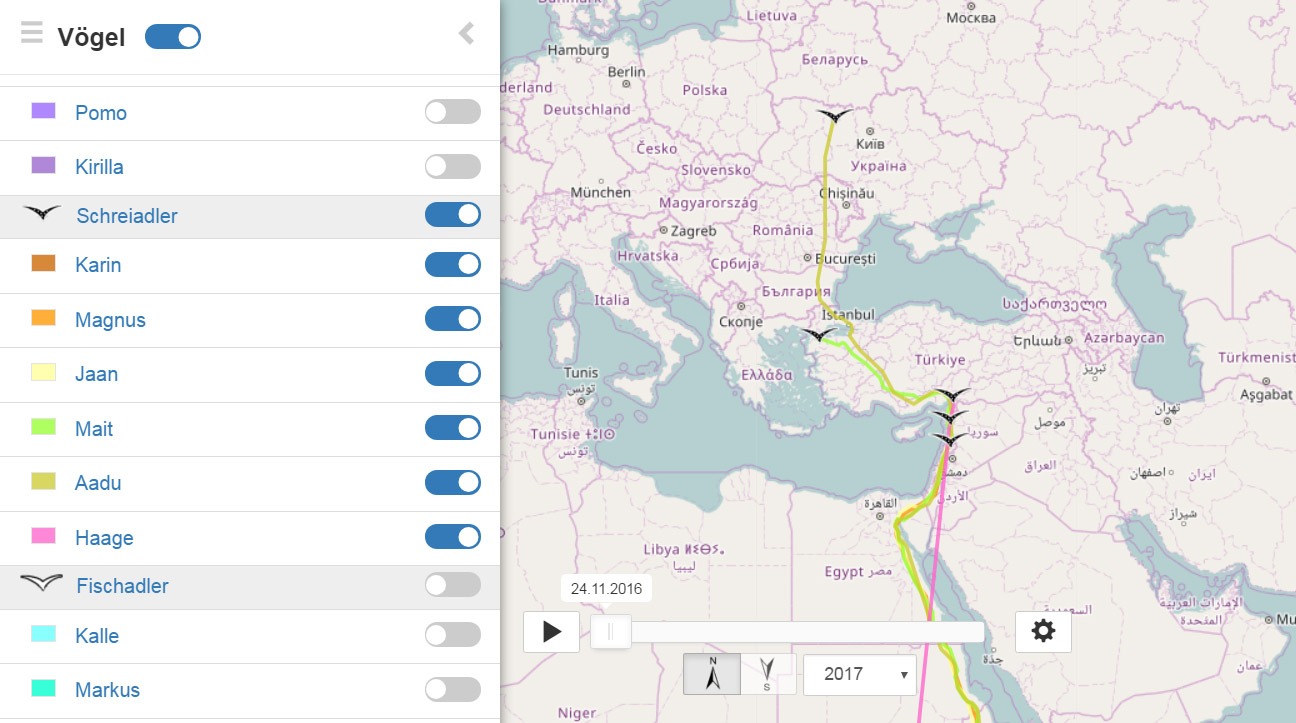Click the timeline slider handle
This screenshot has width=1296, height=723.
(x=610, y=632)
